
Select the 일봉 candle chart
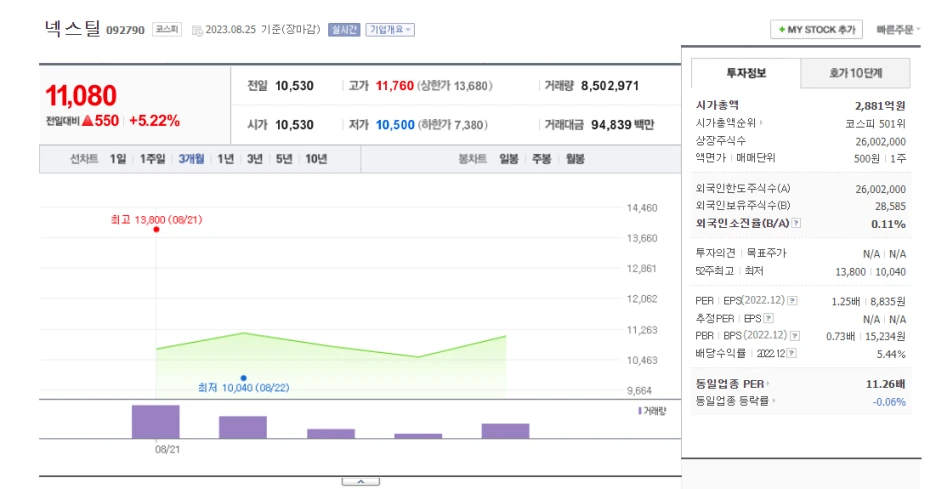click(x=509, y=159)
